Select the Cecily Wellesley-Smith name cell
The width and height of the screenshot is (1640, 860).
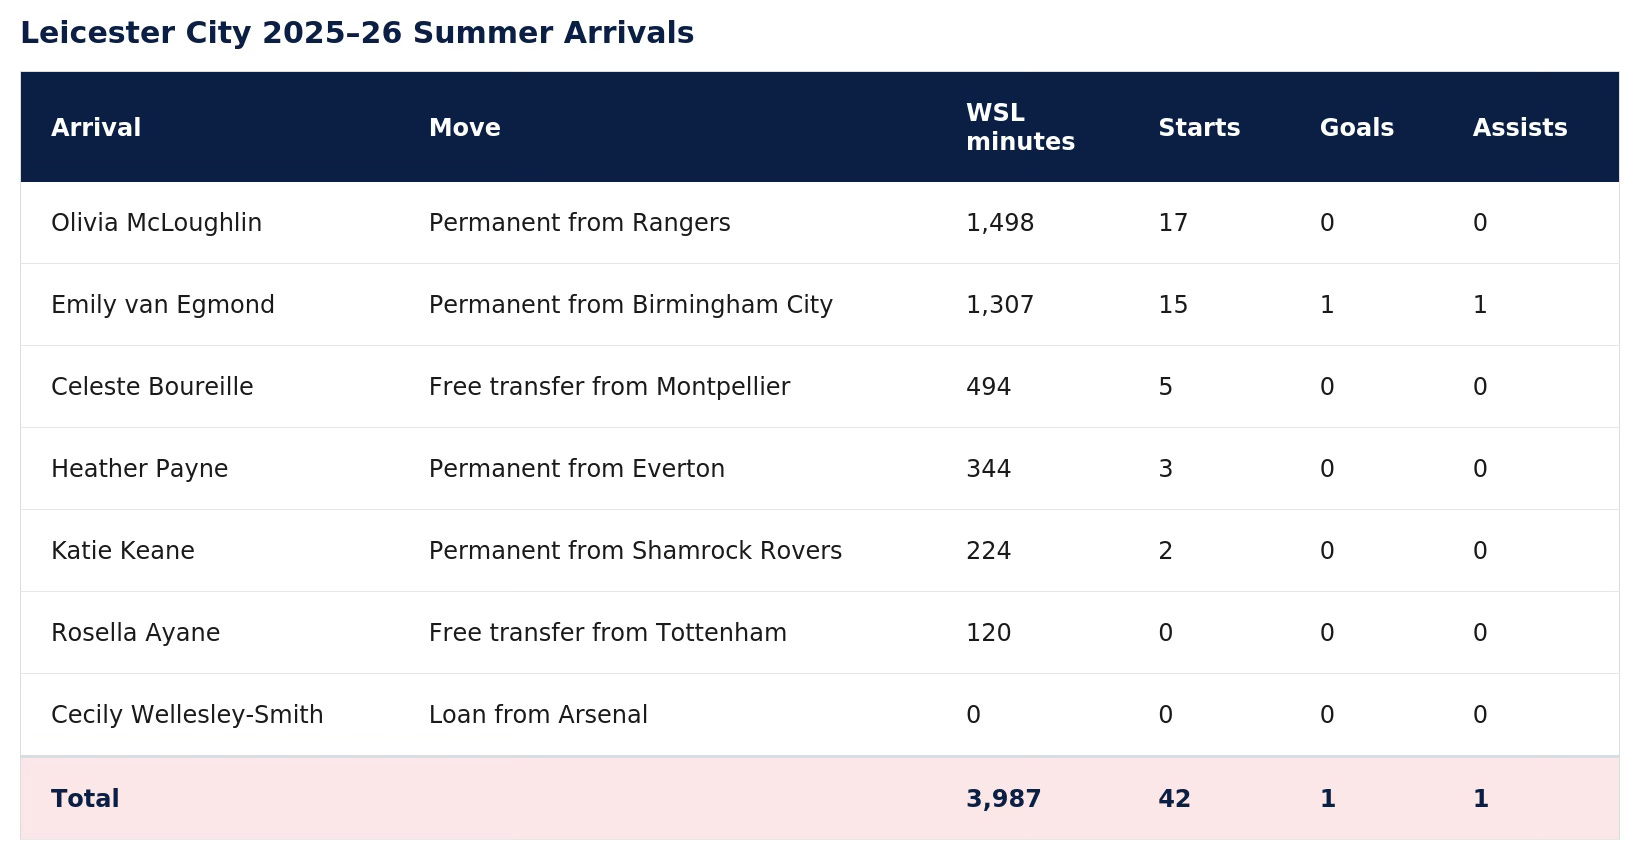(x=187, y=715)
